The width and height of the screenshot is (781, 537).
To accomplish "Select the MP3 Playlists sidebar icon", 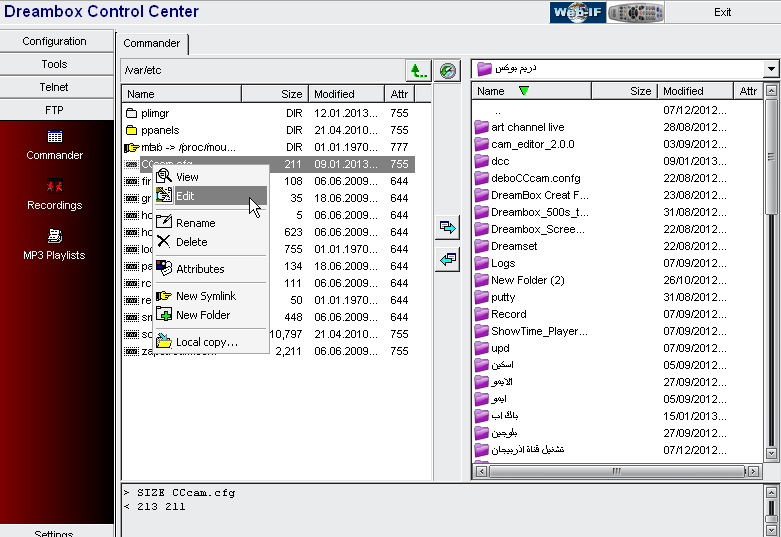I will point(54,245).
